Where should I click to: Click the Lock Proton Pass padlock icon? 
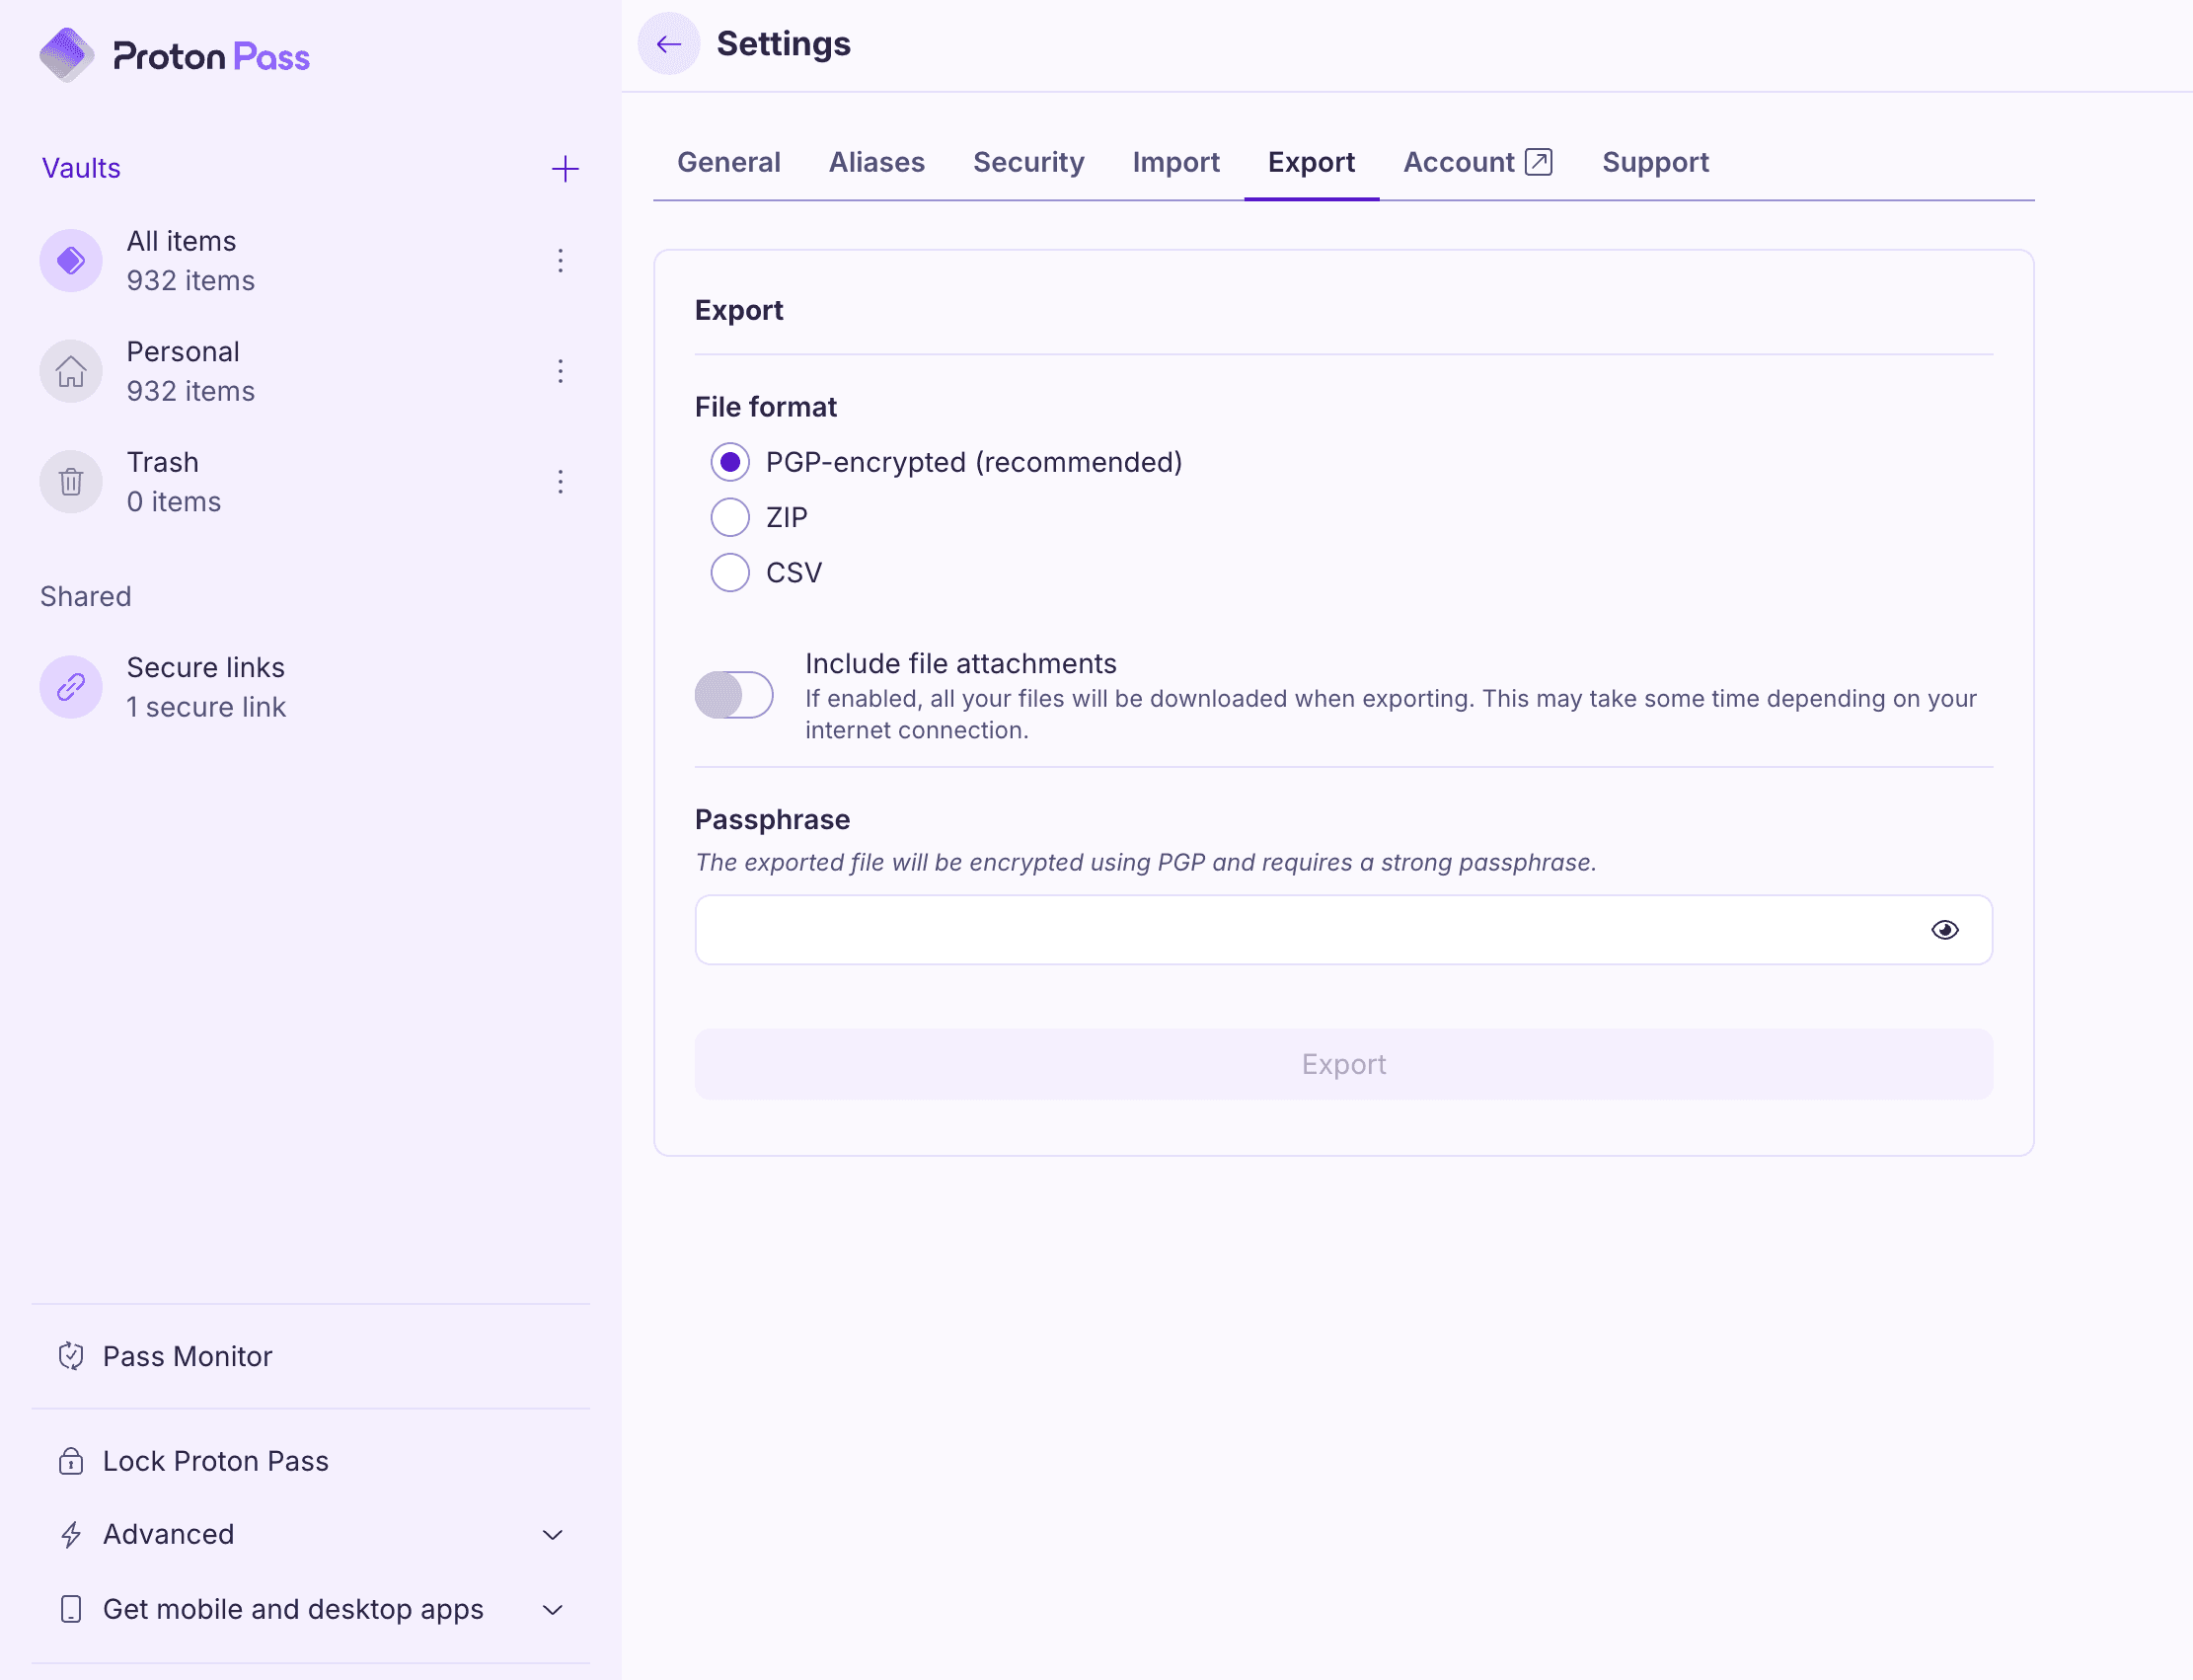pyautogui.click(x=71, y=1461)
